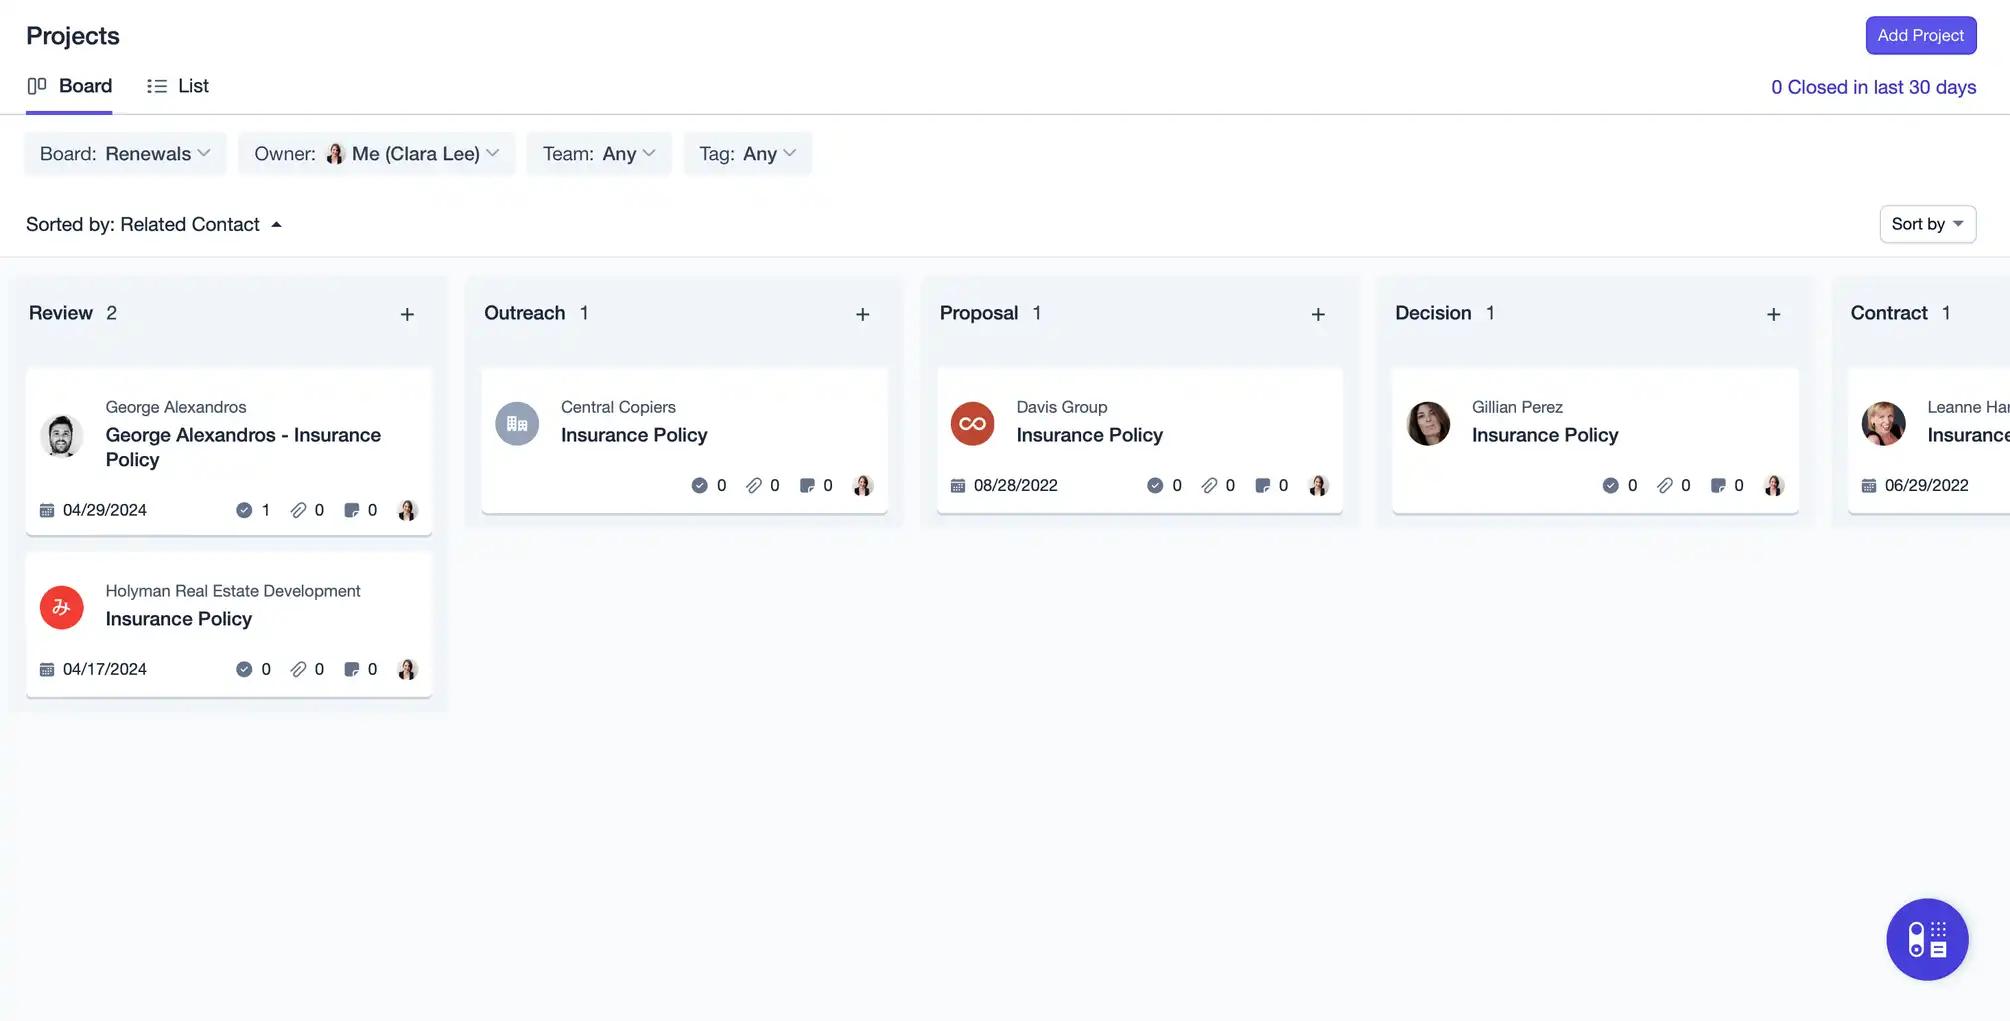Open Central Copiers Insurance Policy title
This screenshot has width=2010, height=1021.
[634, 435]
